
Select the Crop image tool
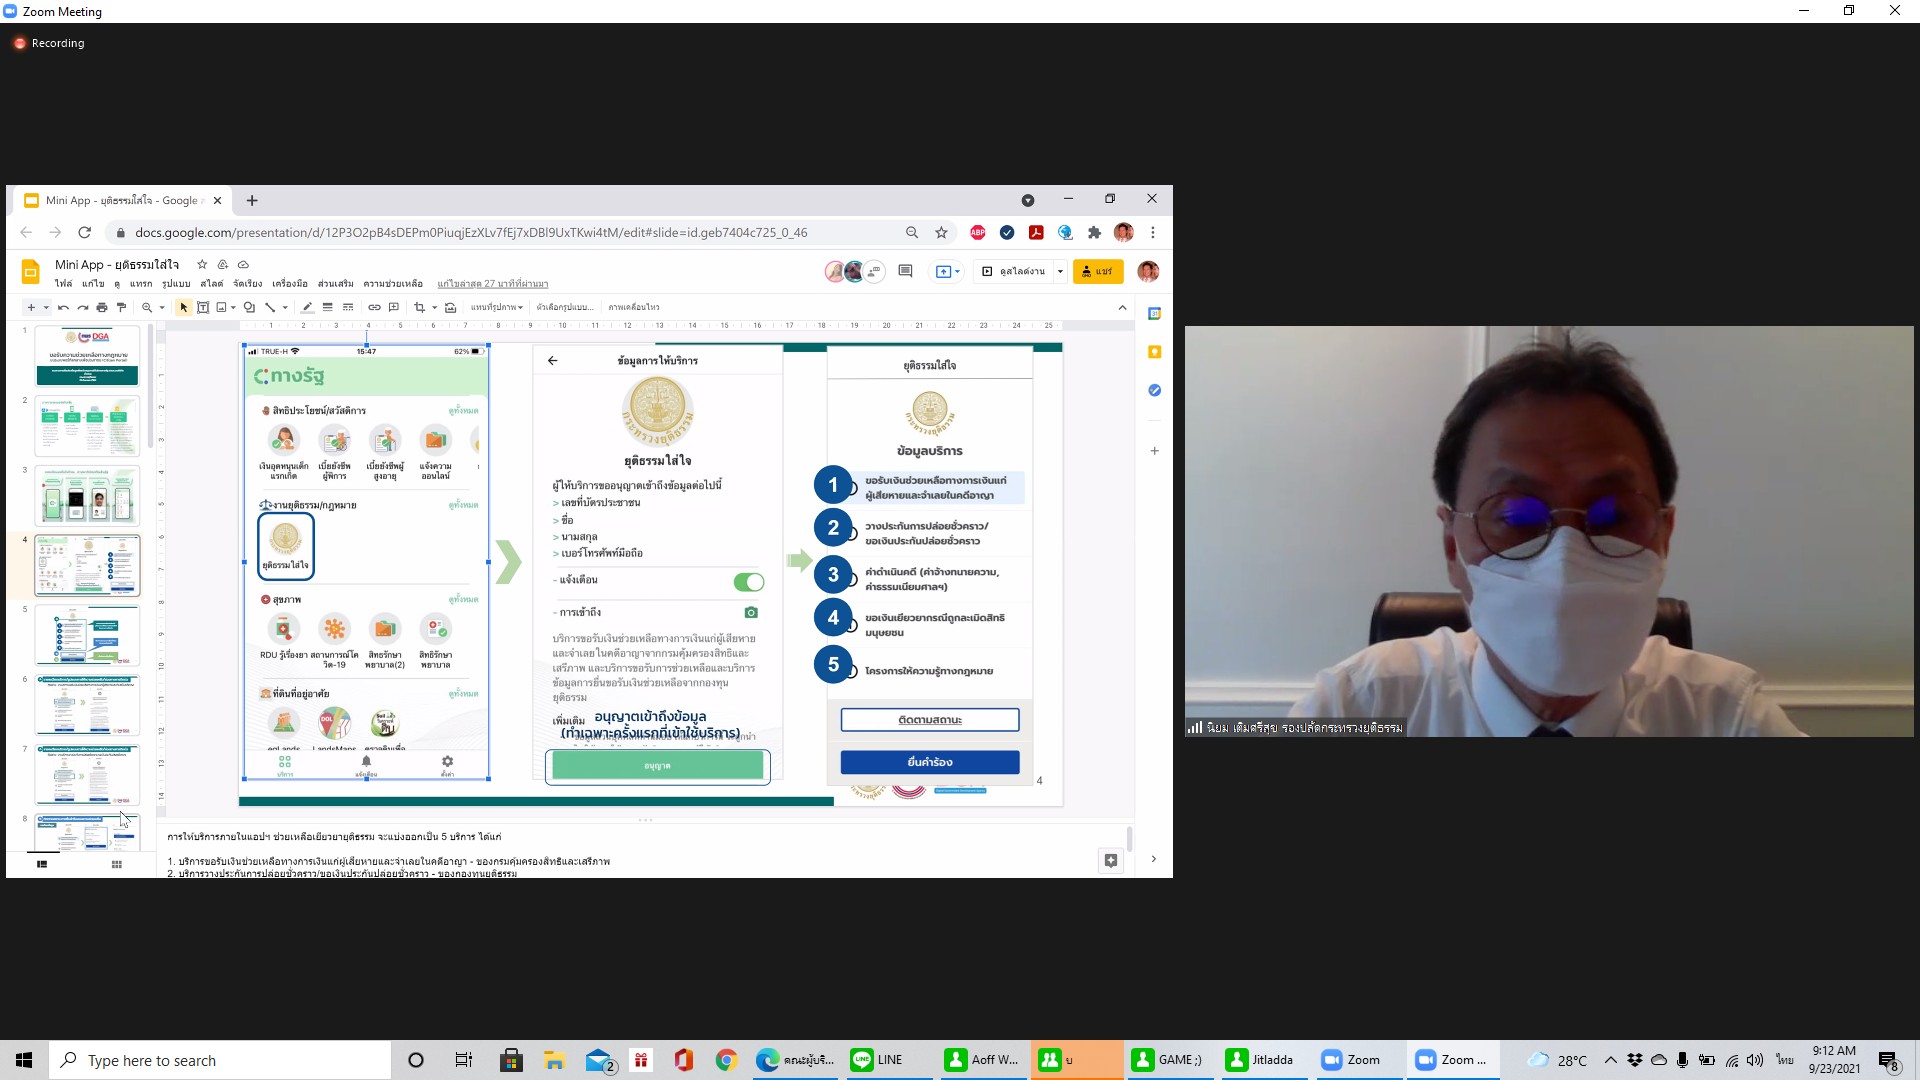(x=419, y=307)
